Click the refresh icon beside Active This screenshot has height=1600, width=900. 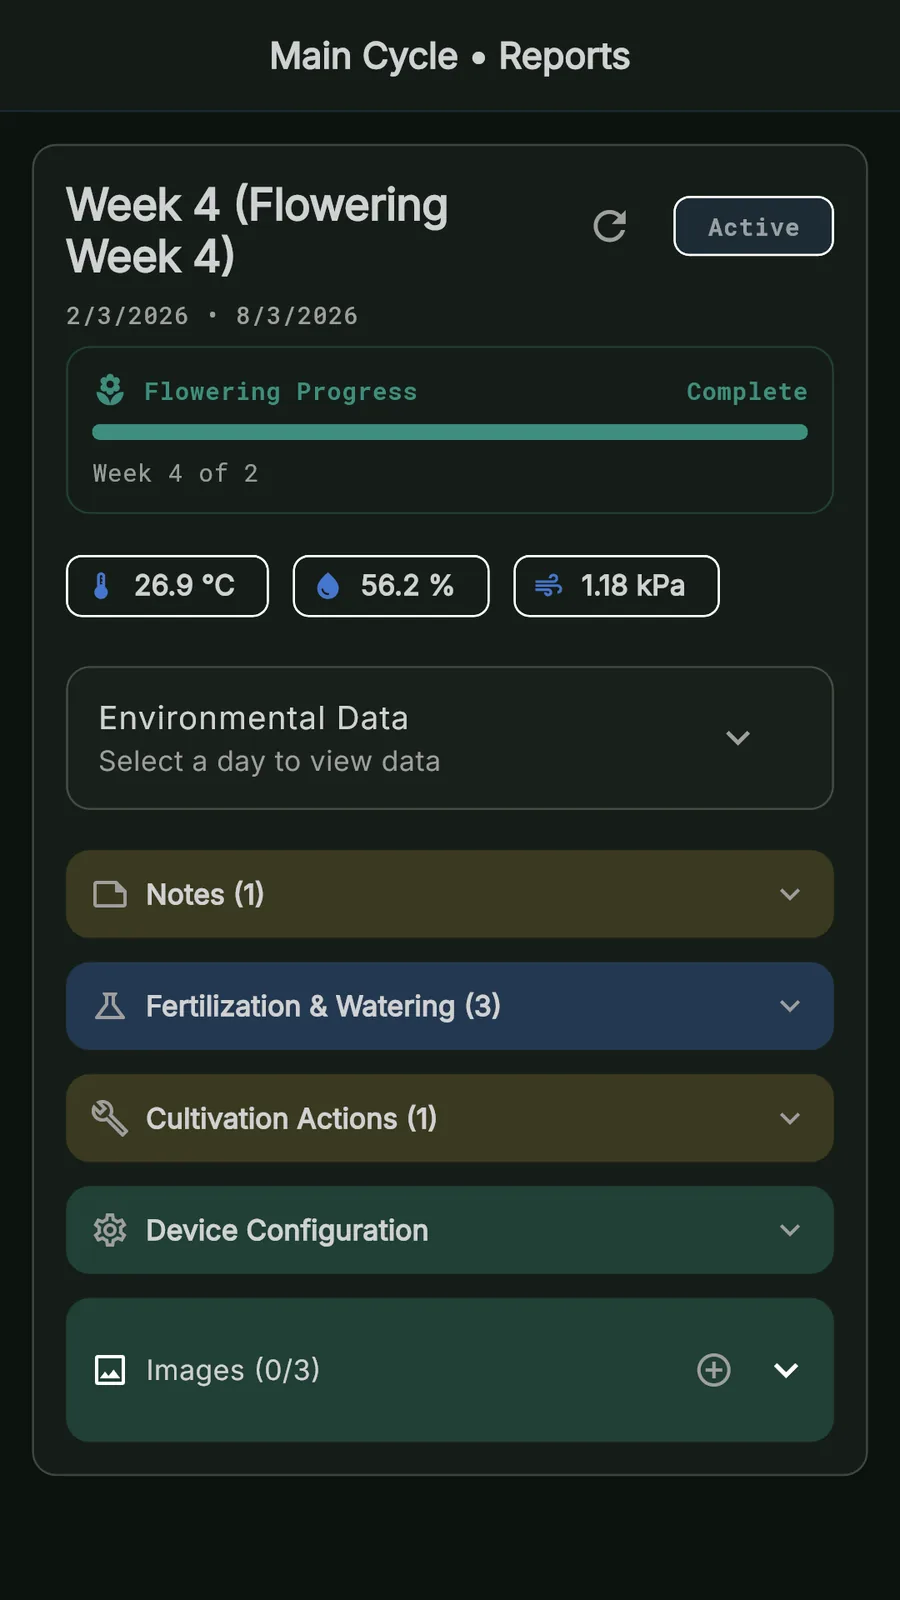[x=609, y=226]
